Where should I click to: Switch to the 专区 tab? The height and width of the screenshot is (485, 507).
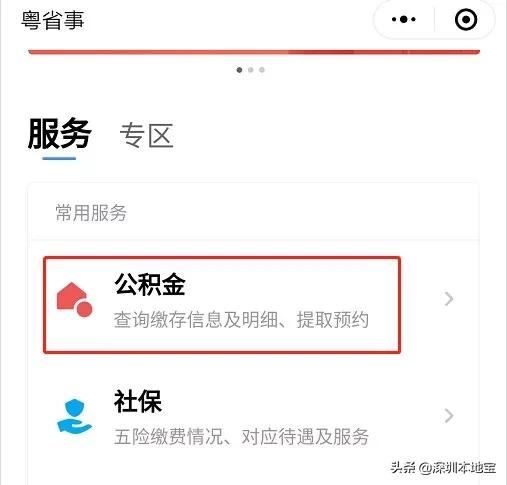(x=147, y=135)
